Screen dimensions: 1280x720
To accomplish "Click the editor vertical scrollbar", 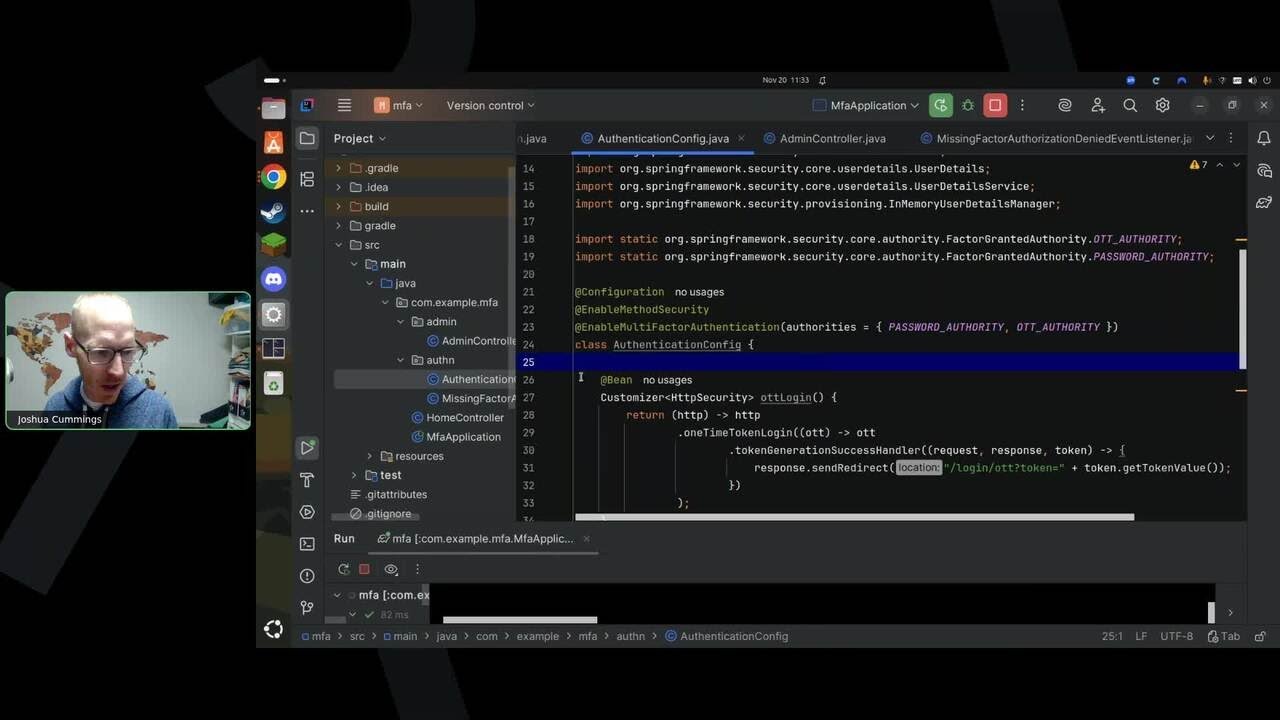I will tap(1243, 308).
